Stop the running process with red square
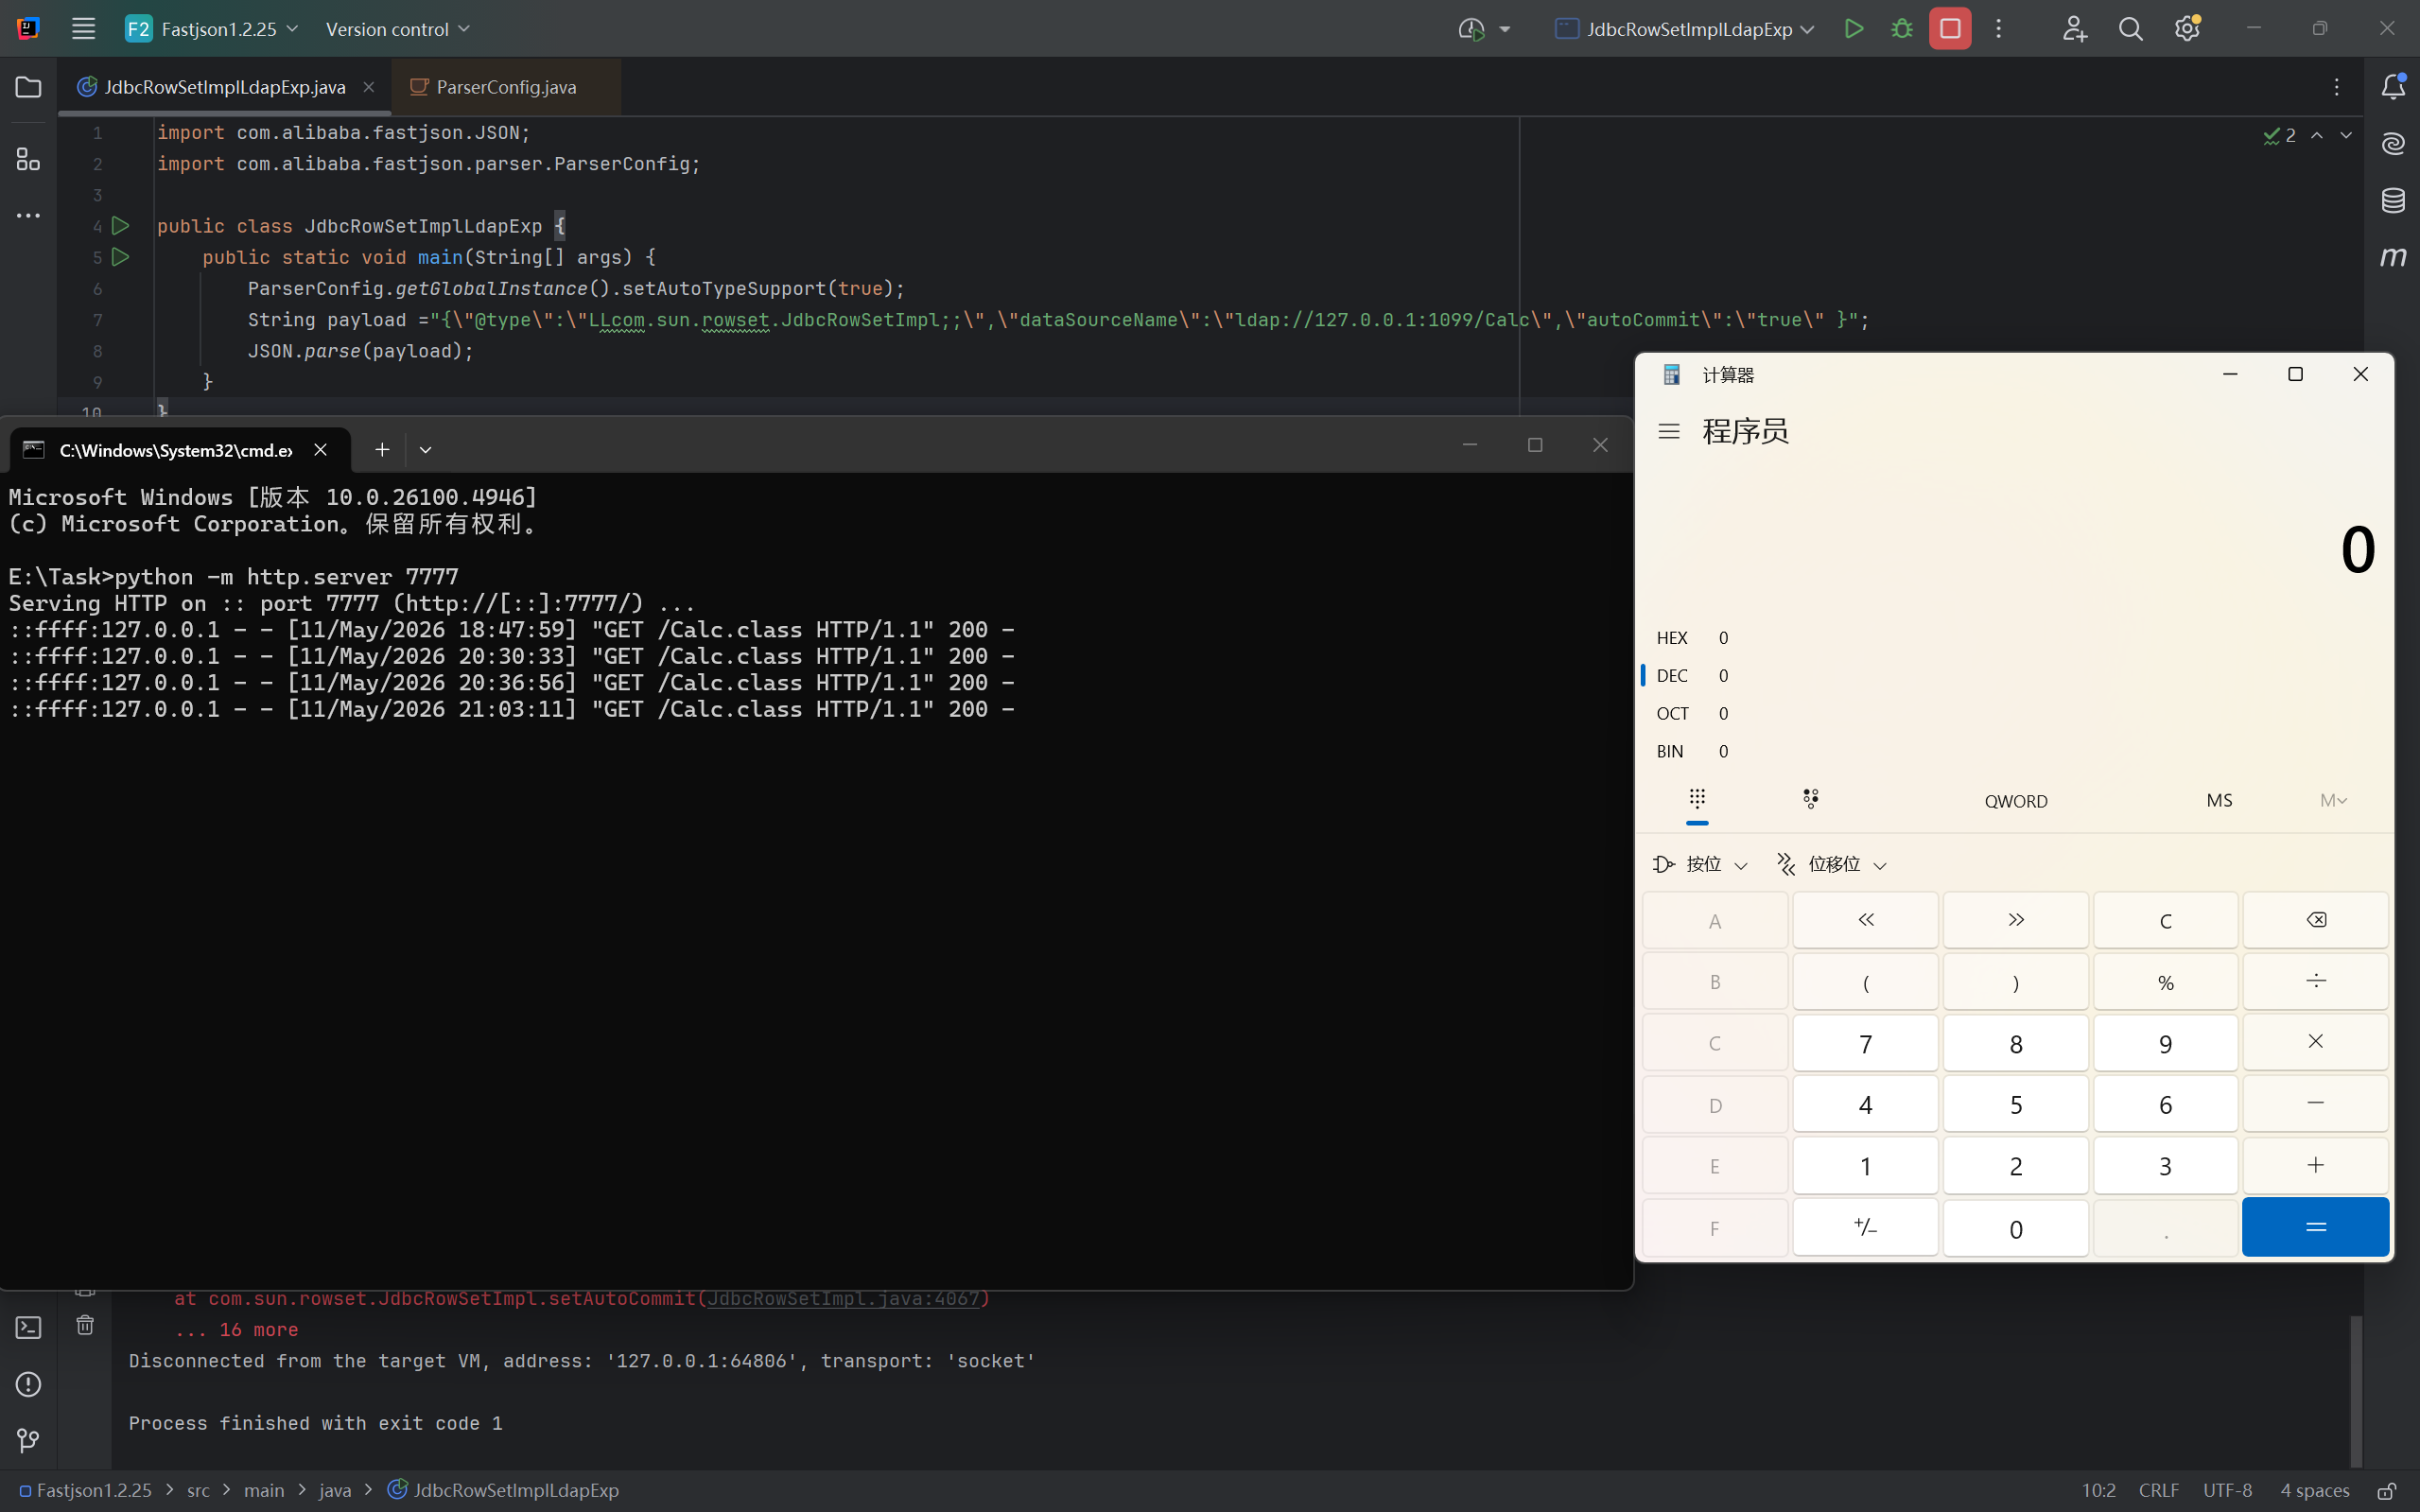Image resolution: width=2420 pixels, height=1512 pixels. 1950,29
